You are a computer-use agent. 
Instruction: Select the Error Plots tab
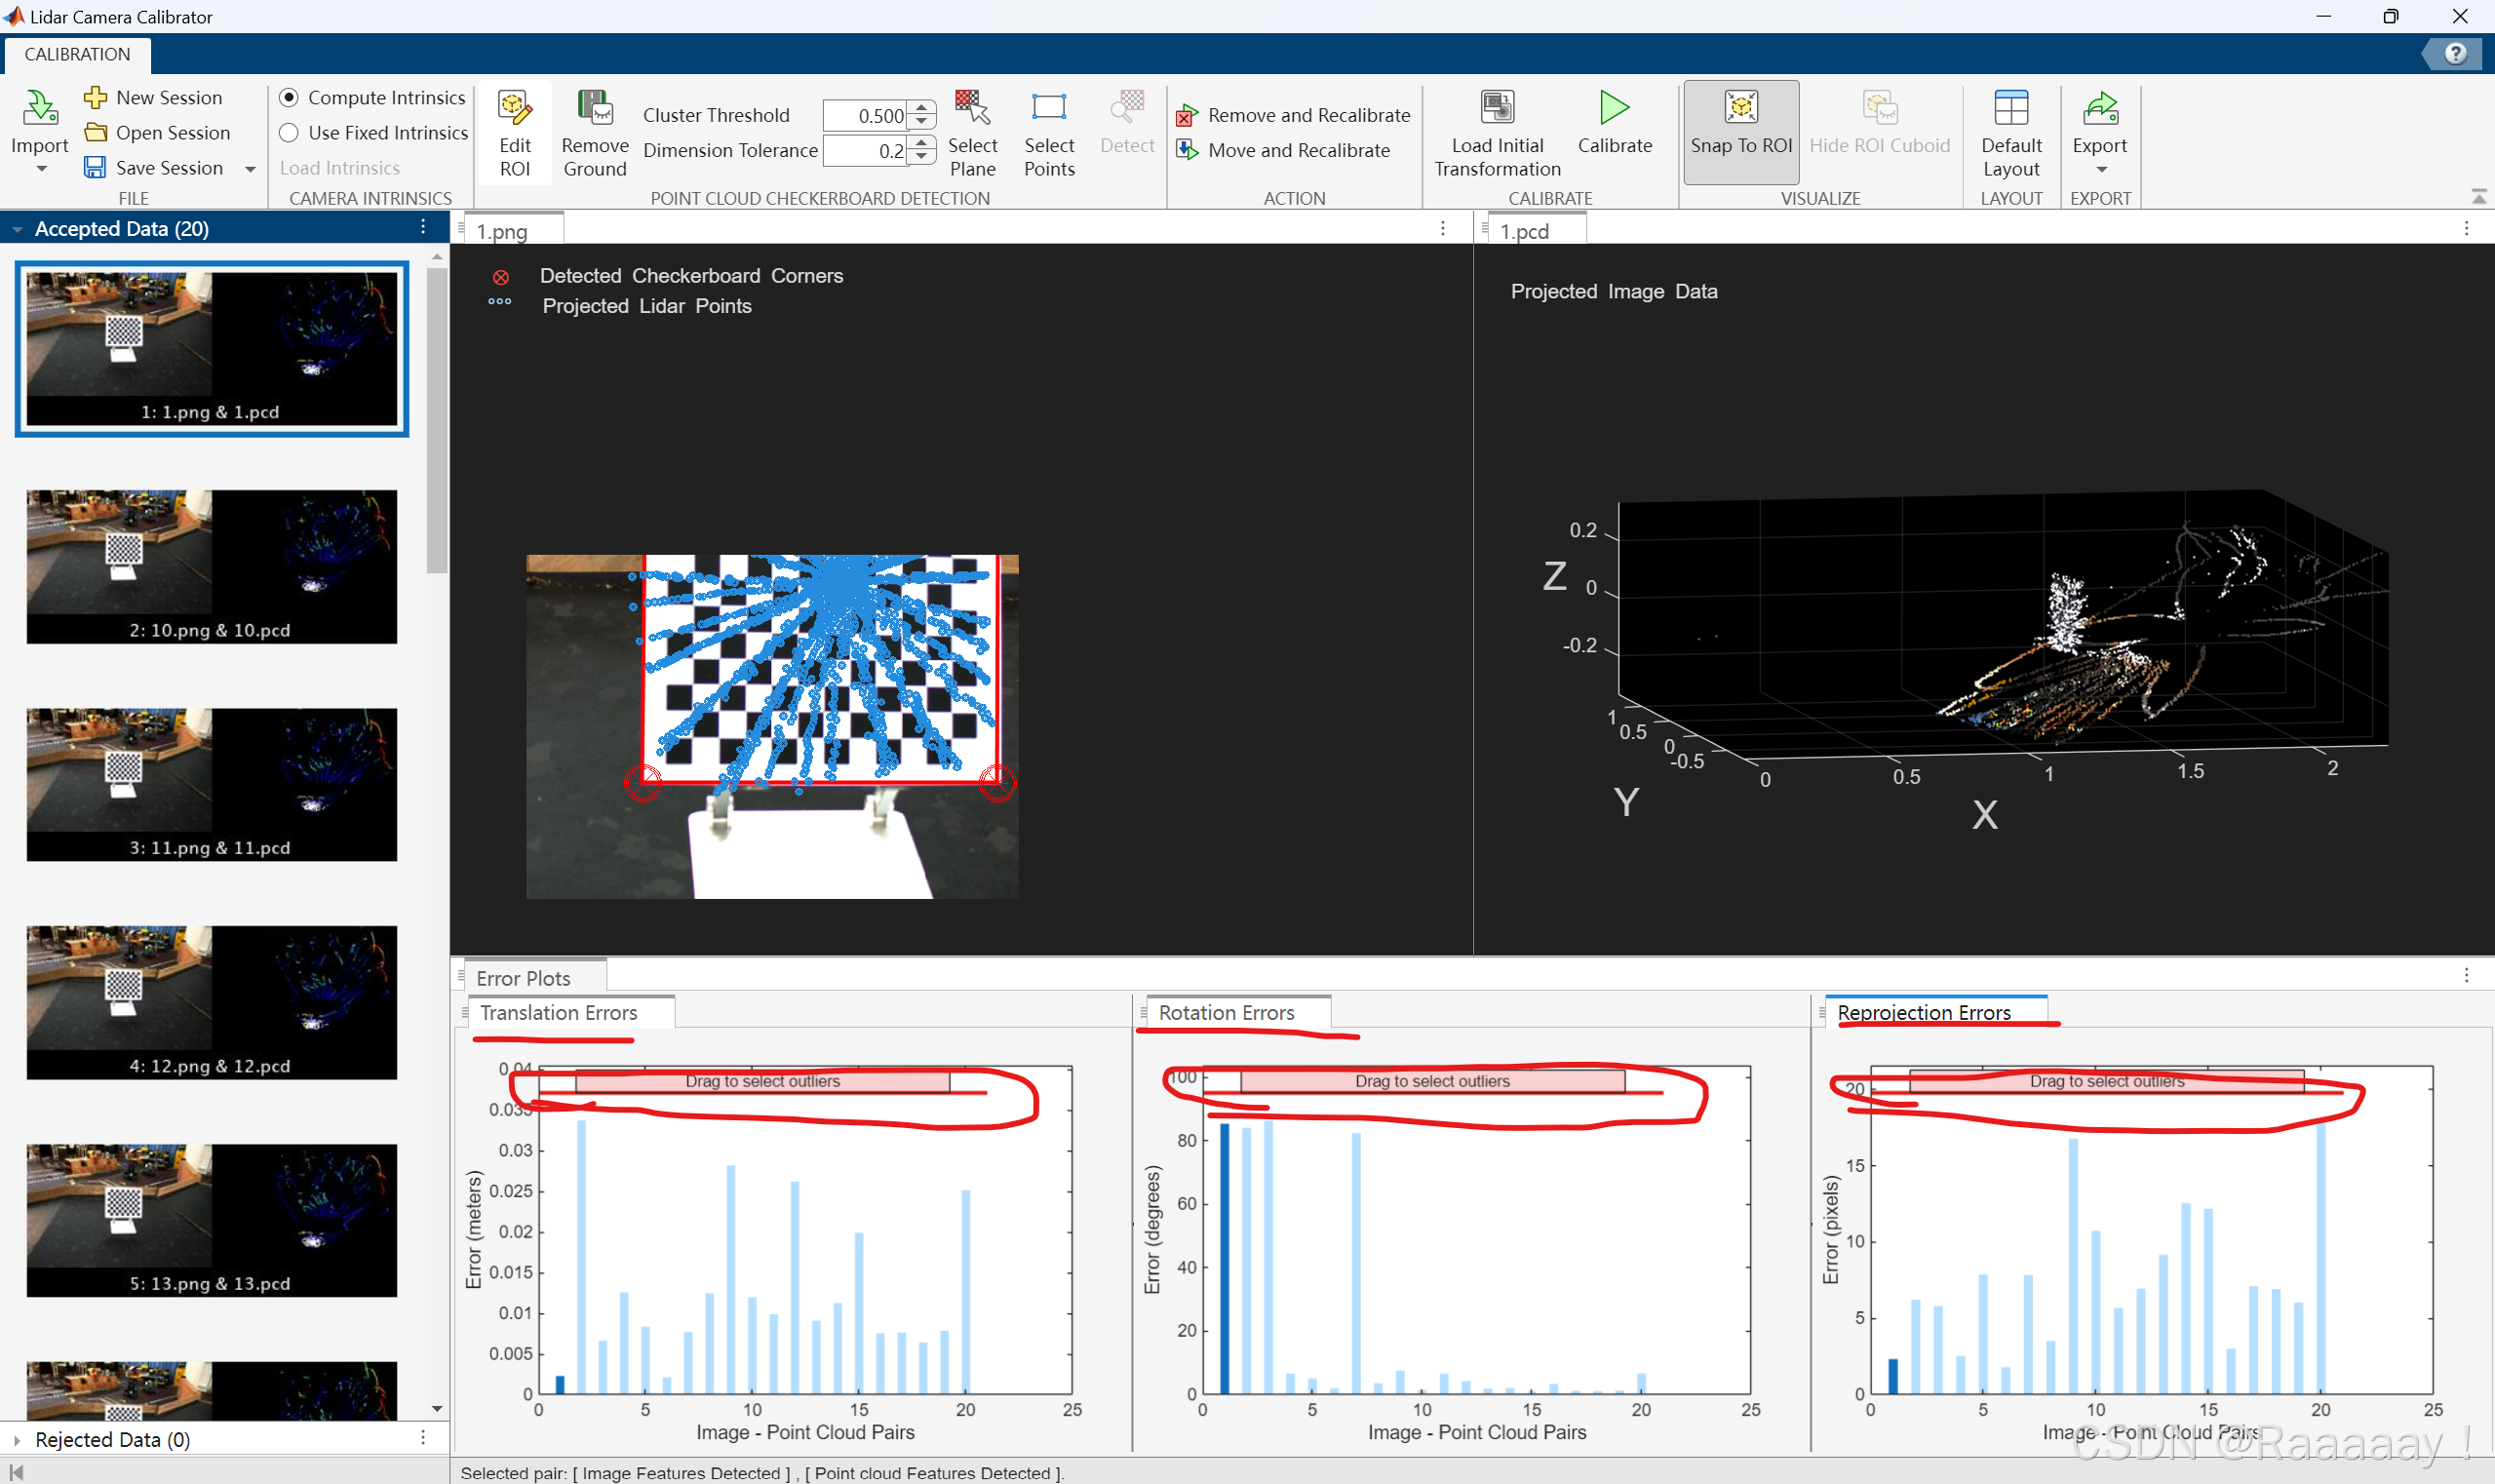click(523, 978)
